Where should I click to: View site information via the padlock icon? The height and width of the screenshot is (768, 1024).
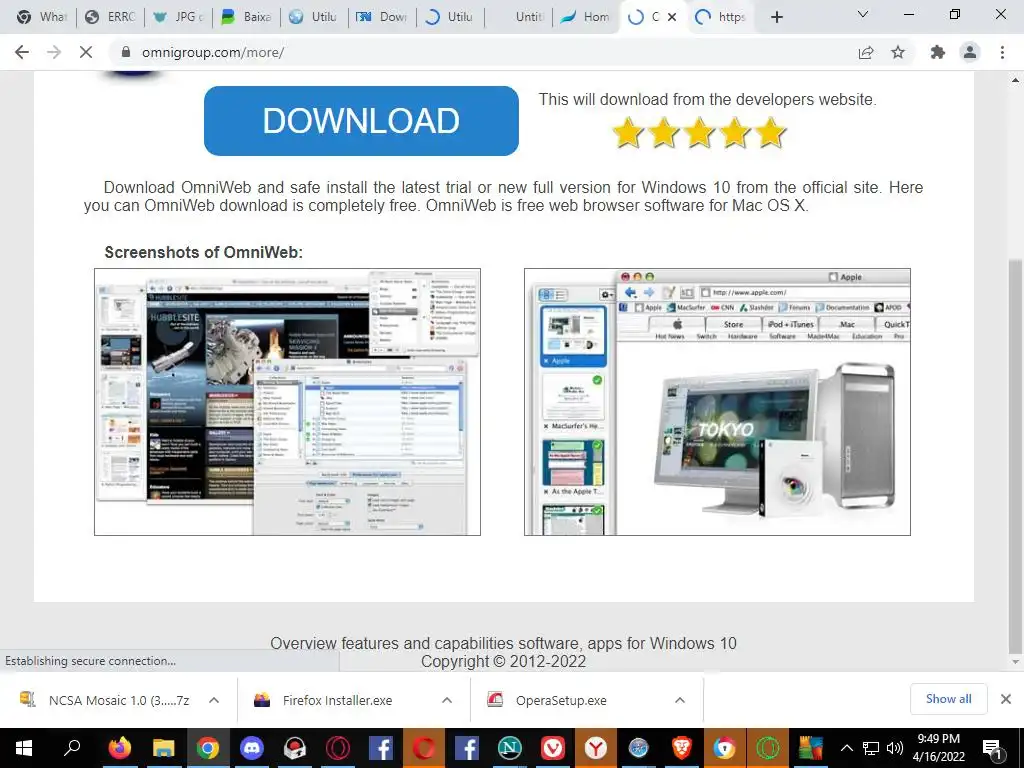127,52
